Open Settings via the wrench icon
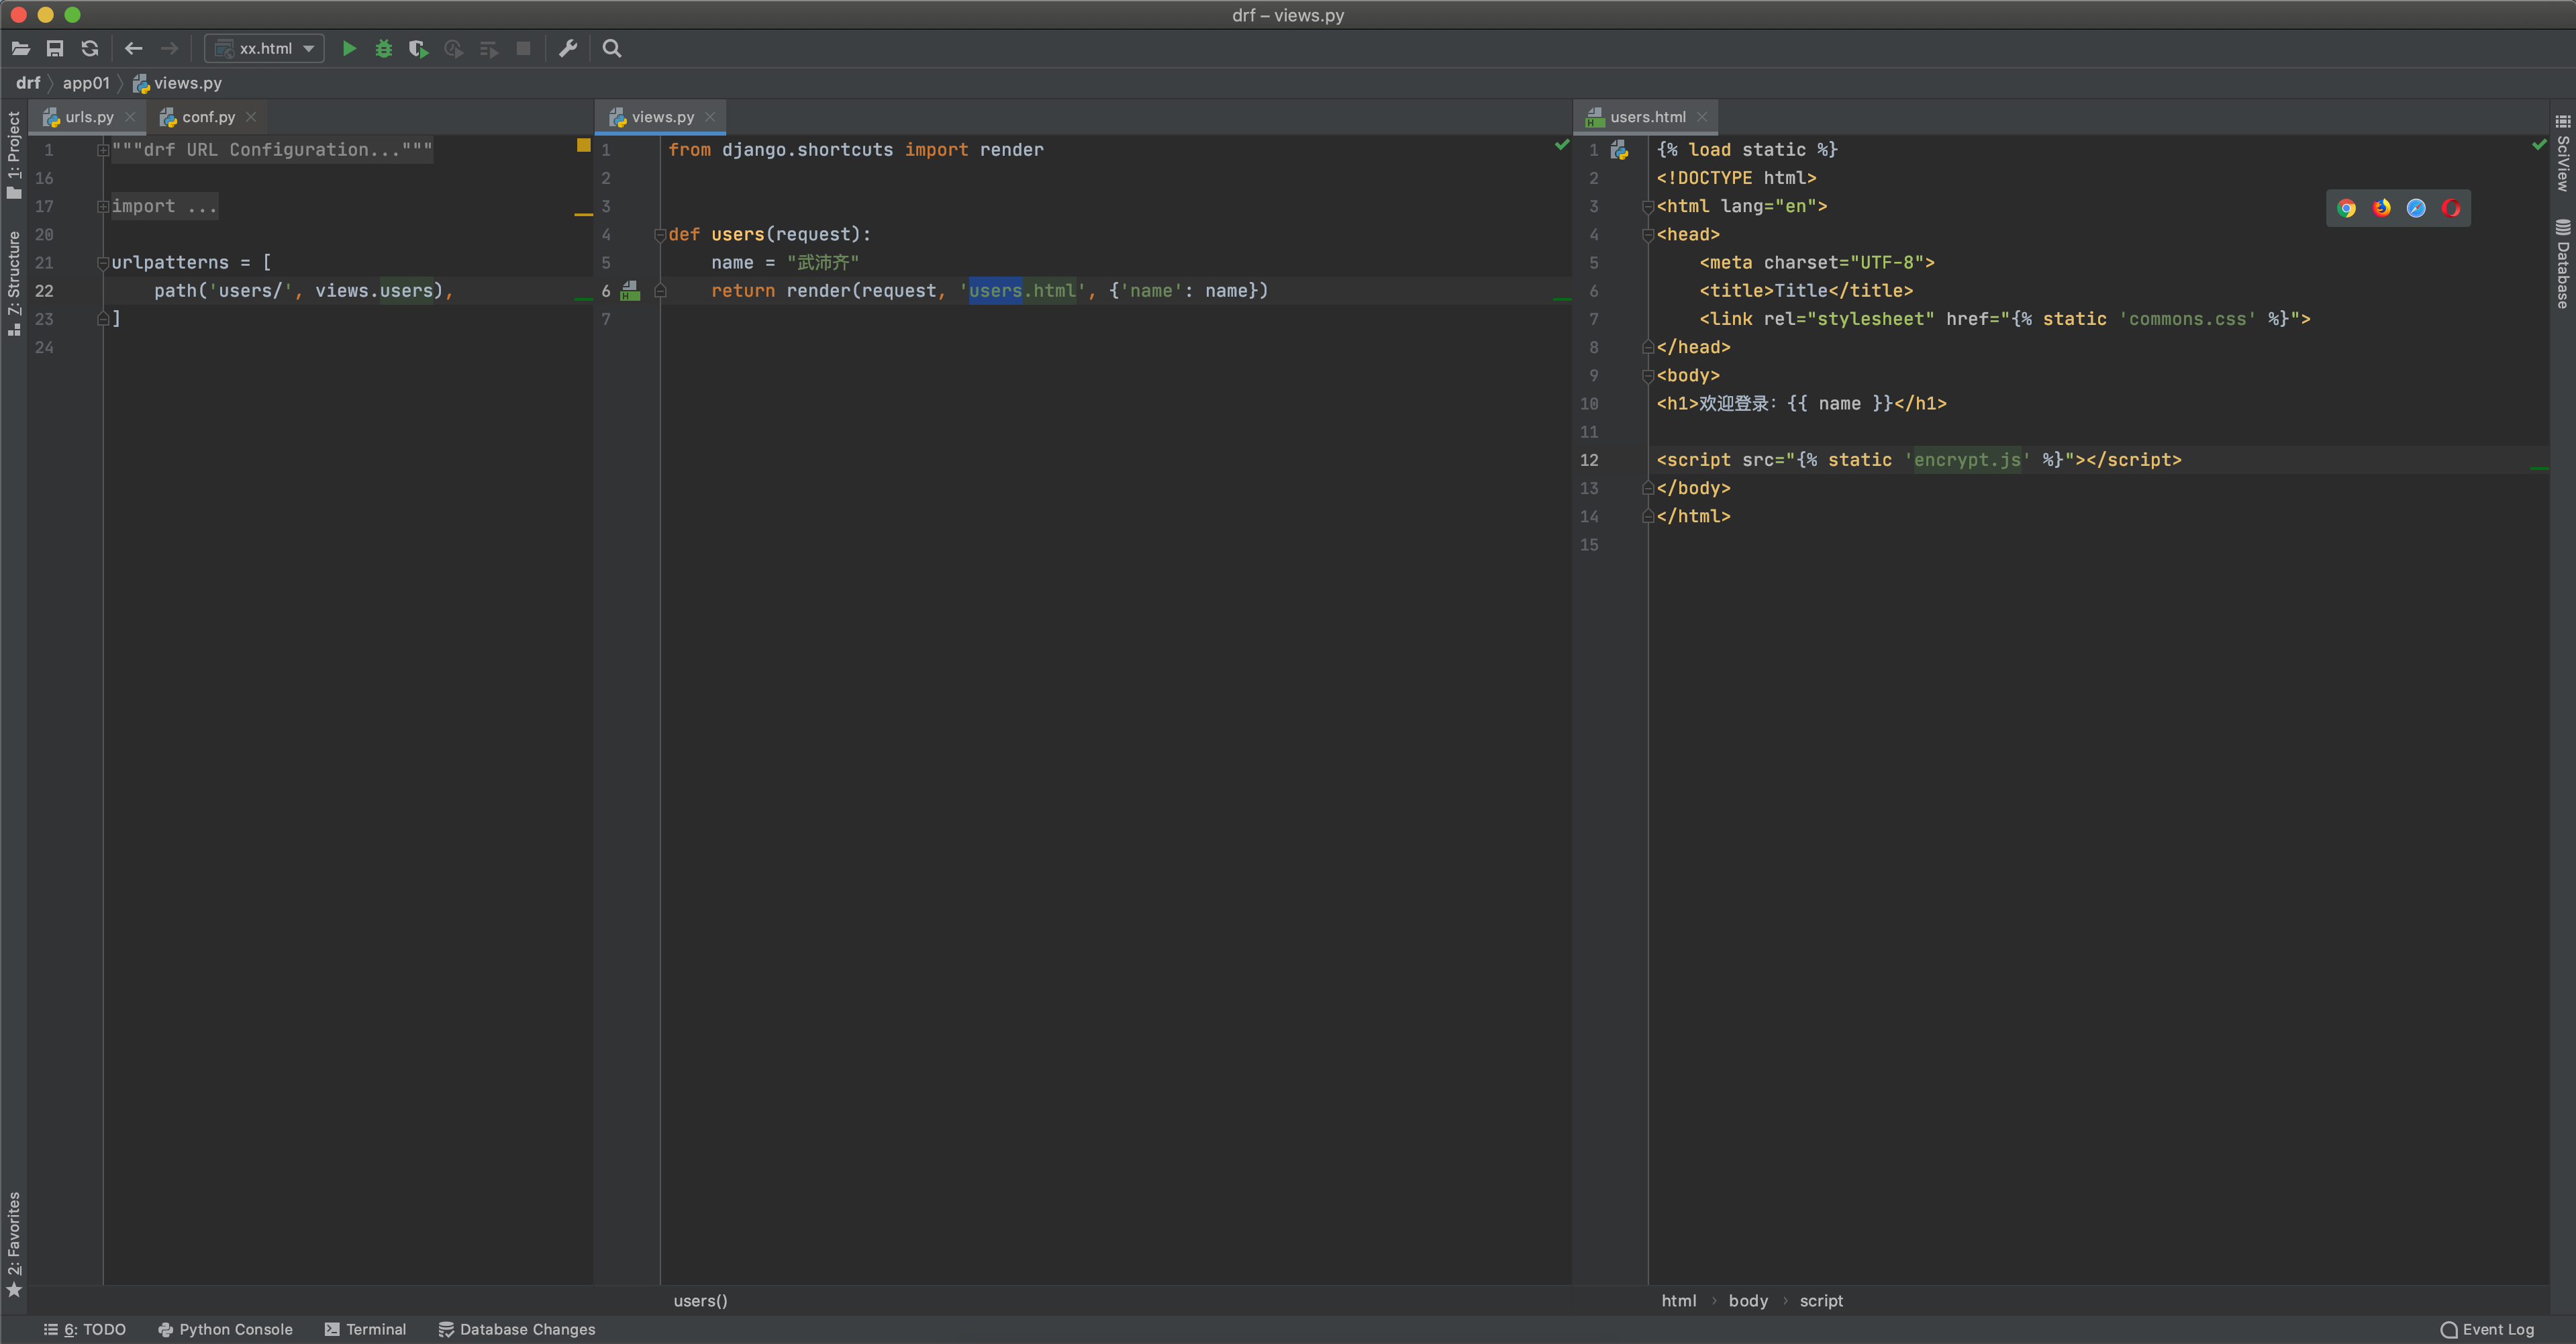Viewport: 2576px width, 1344px height. coord(568,48)
